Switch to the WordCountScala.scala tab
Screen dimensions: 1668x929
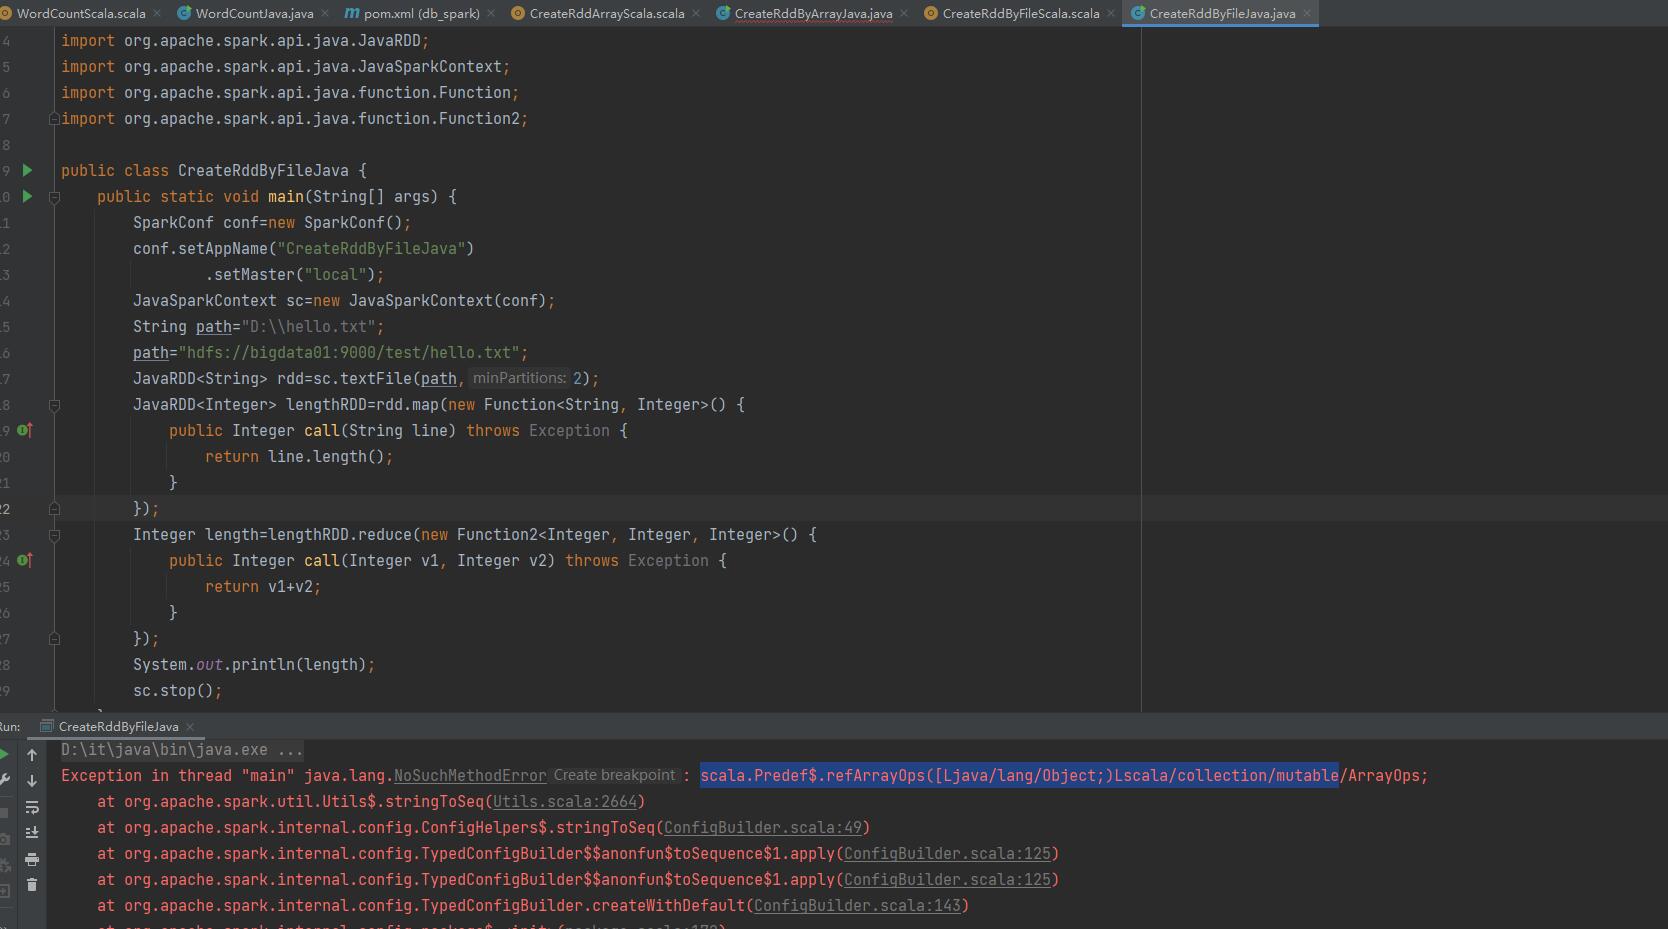click(81, 13)
